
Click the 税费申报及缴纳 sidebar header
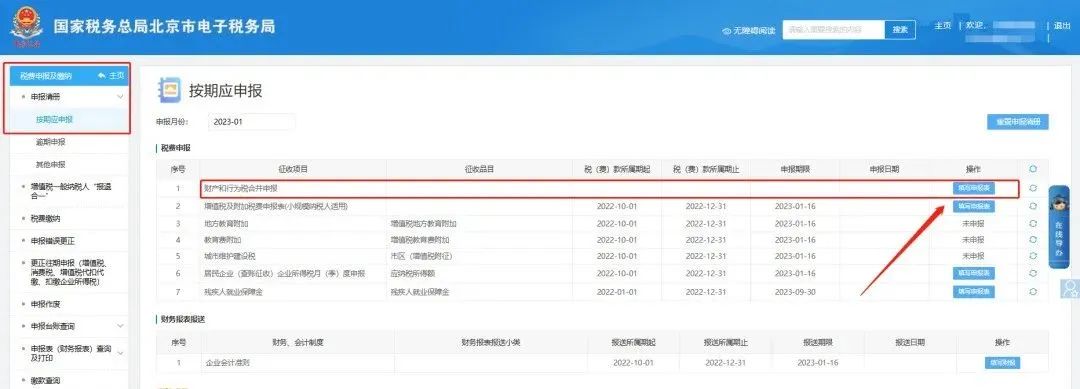[x=45, y=76]
